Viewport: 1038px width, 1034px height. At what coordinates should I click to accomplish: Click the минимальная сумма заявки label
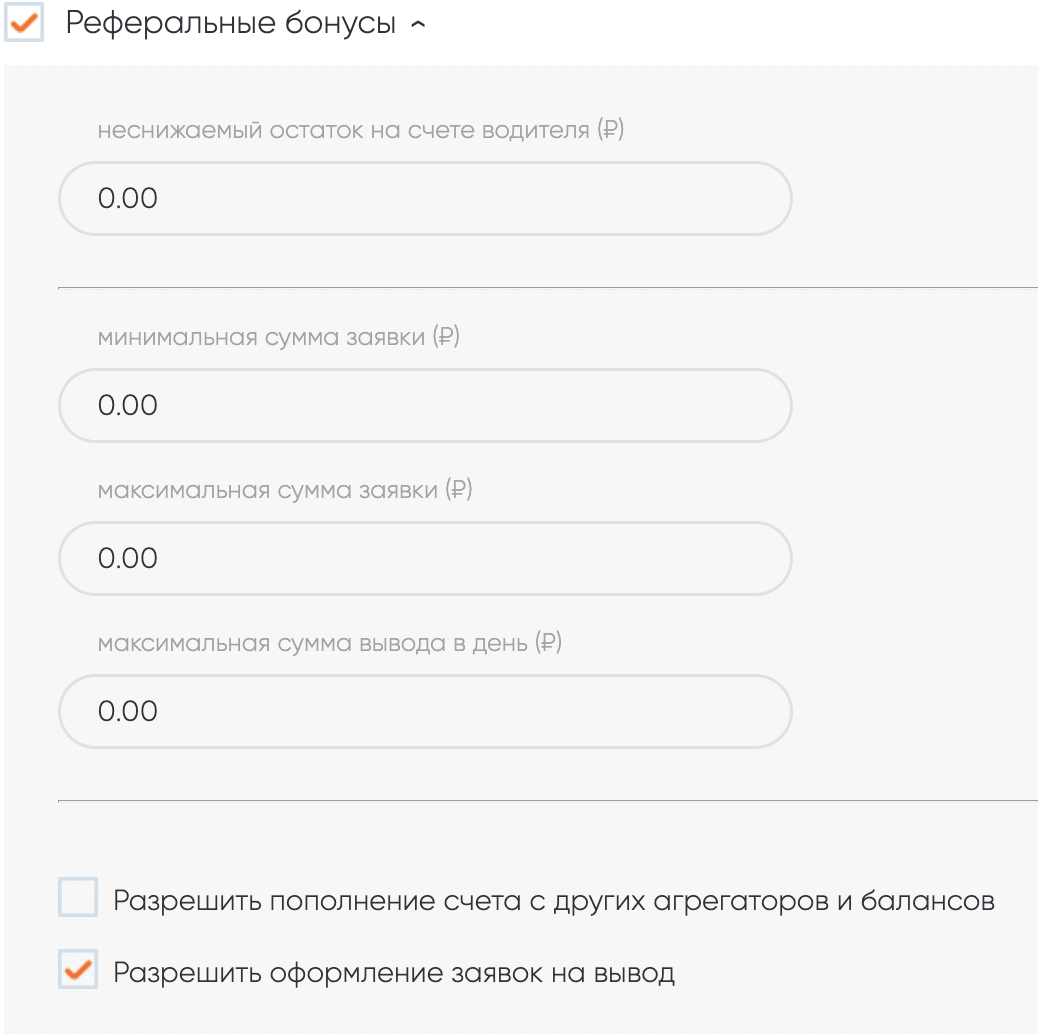(x=264, y=337)
